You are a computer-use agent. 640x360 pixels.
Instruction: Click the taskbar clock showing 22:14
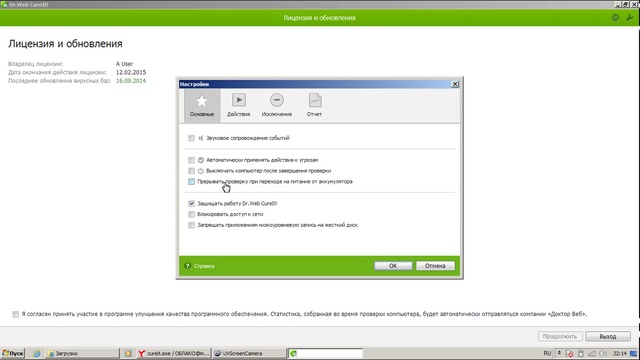[x=620, y=353]
